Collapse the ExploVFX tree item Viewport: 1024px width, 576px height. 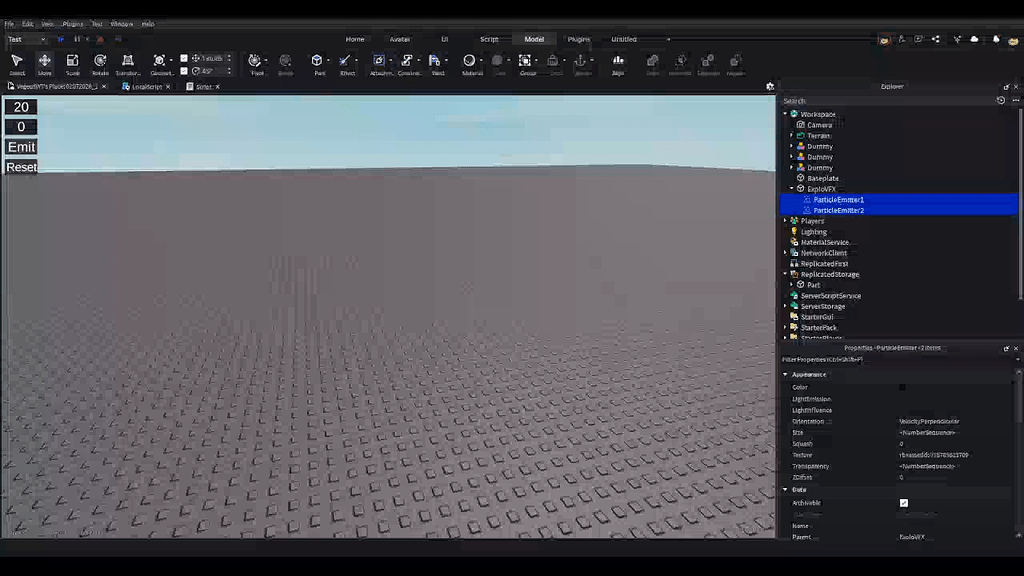coord(789,189)
